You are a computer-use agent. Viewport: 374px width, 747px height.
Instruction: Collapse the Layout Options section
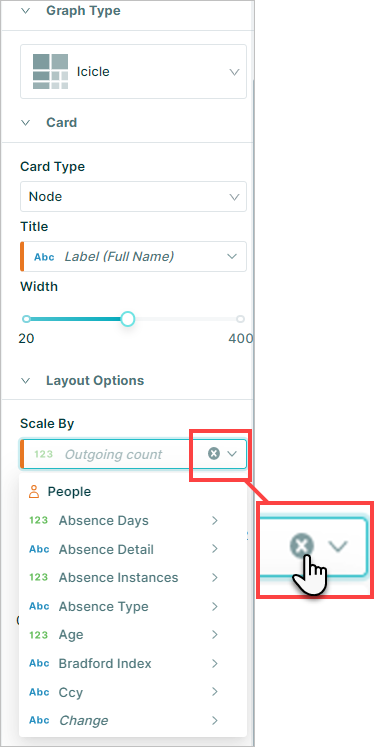tap(26, 381)
